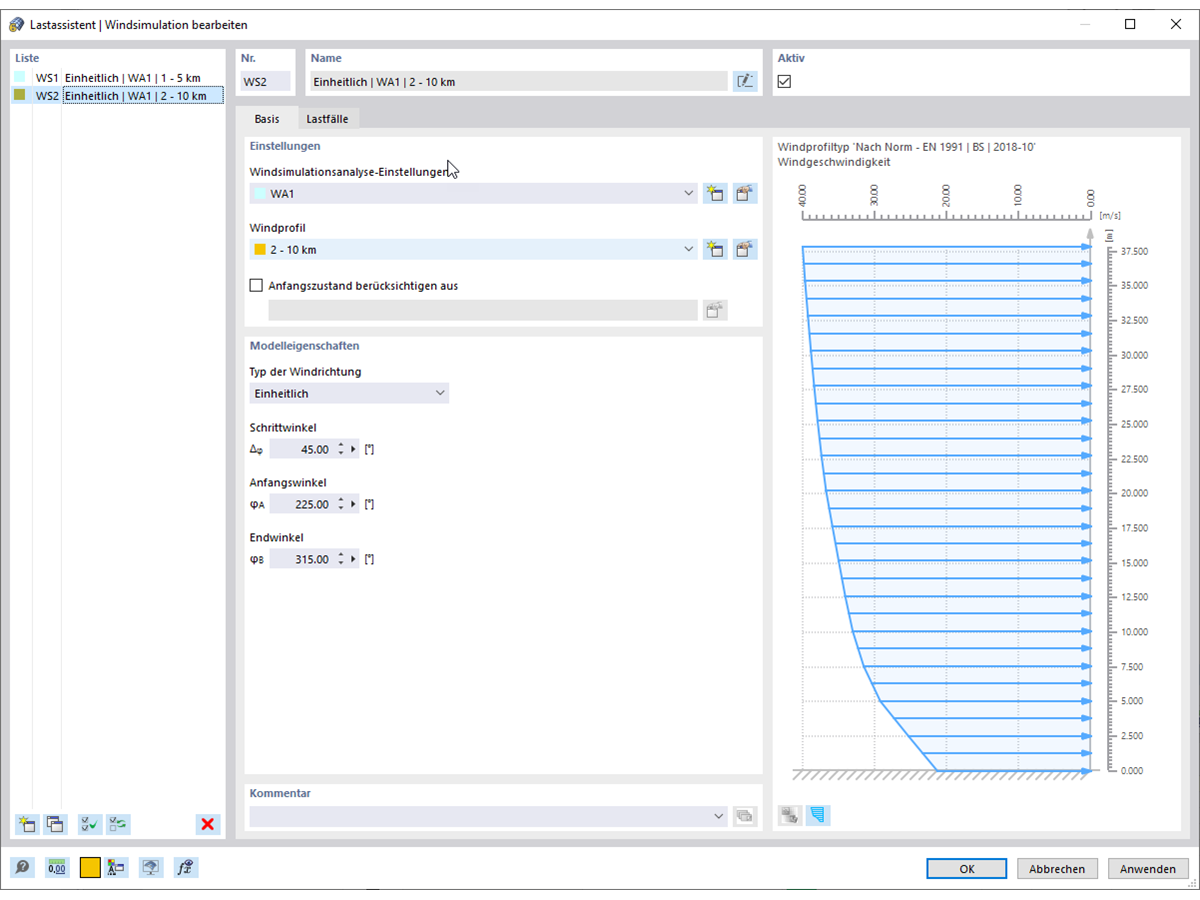Viewport: 1200px width, 900px height.
Task: Click the Liste panel heading
Action: (x=27, y=58)
